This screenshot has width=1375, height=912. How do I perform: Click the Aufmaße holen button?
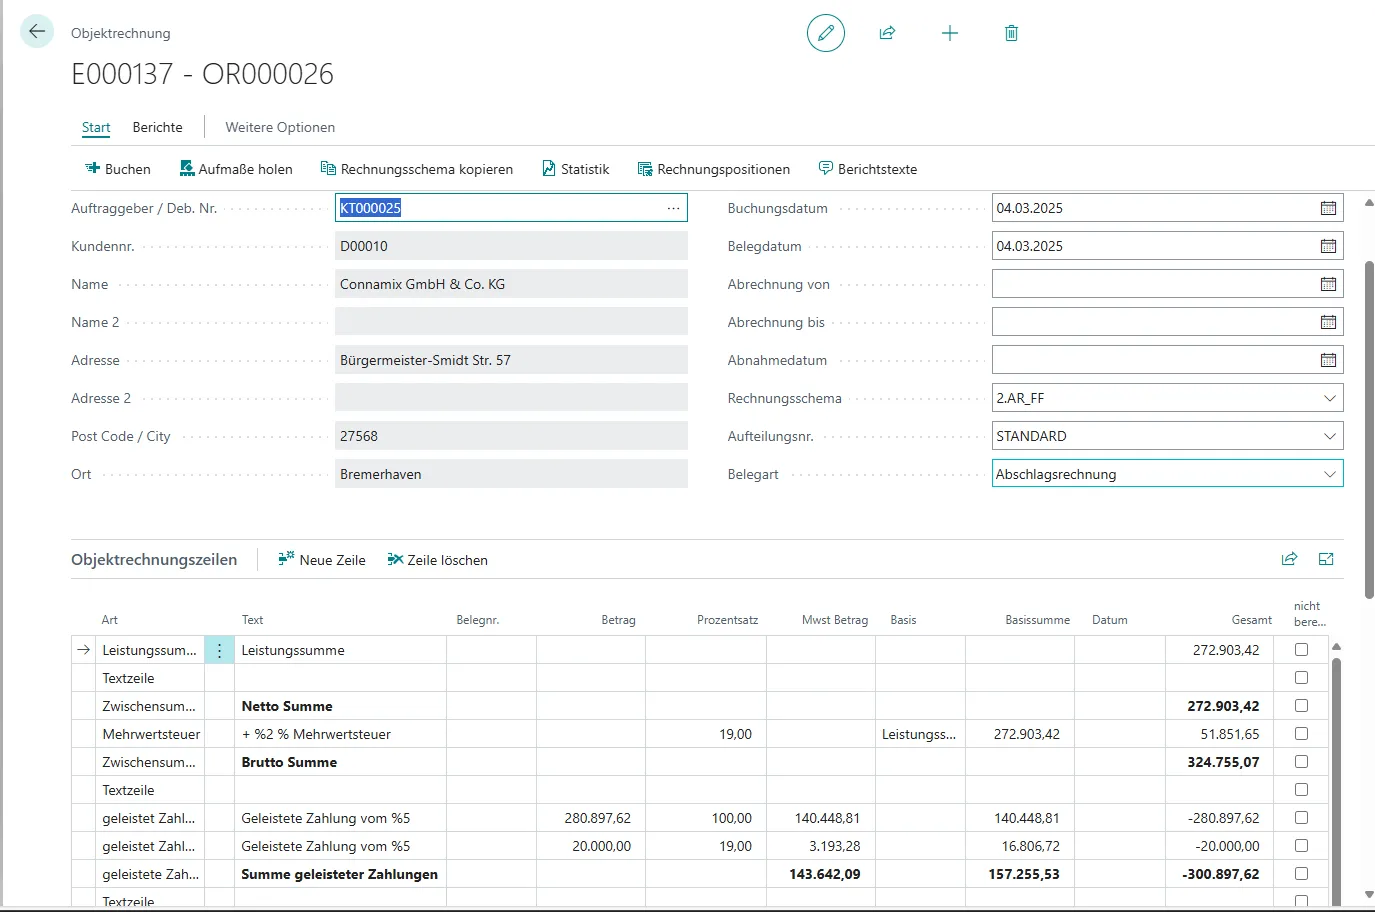coord(236,169)
